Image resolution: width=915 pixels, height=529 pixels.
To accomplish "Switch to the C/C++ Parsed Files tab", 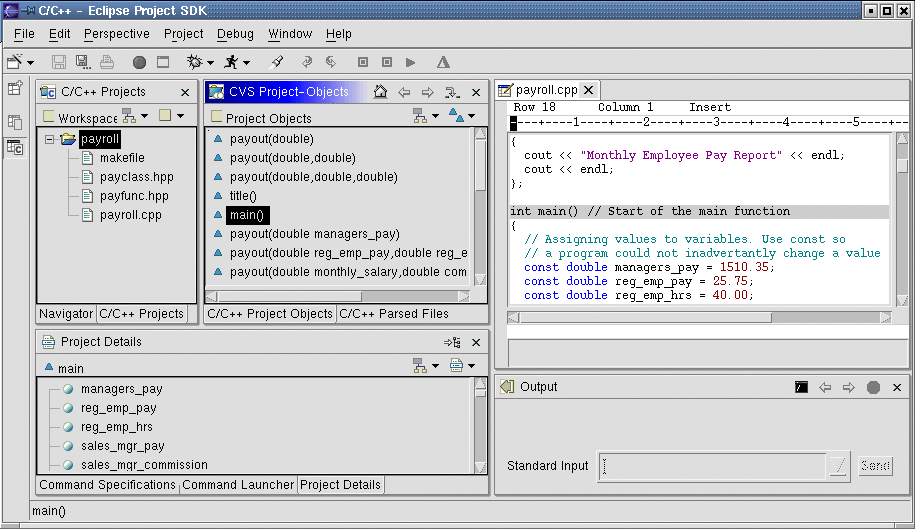I will (x=393, y=313).
